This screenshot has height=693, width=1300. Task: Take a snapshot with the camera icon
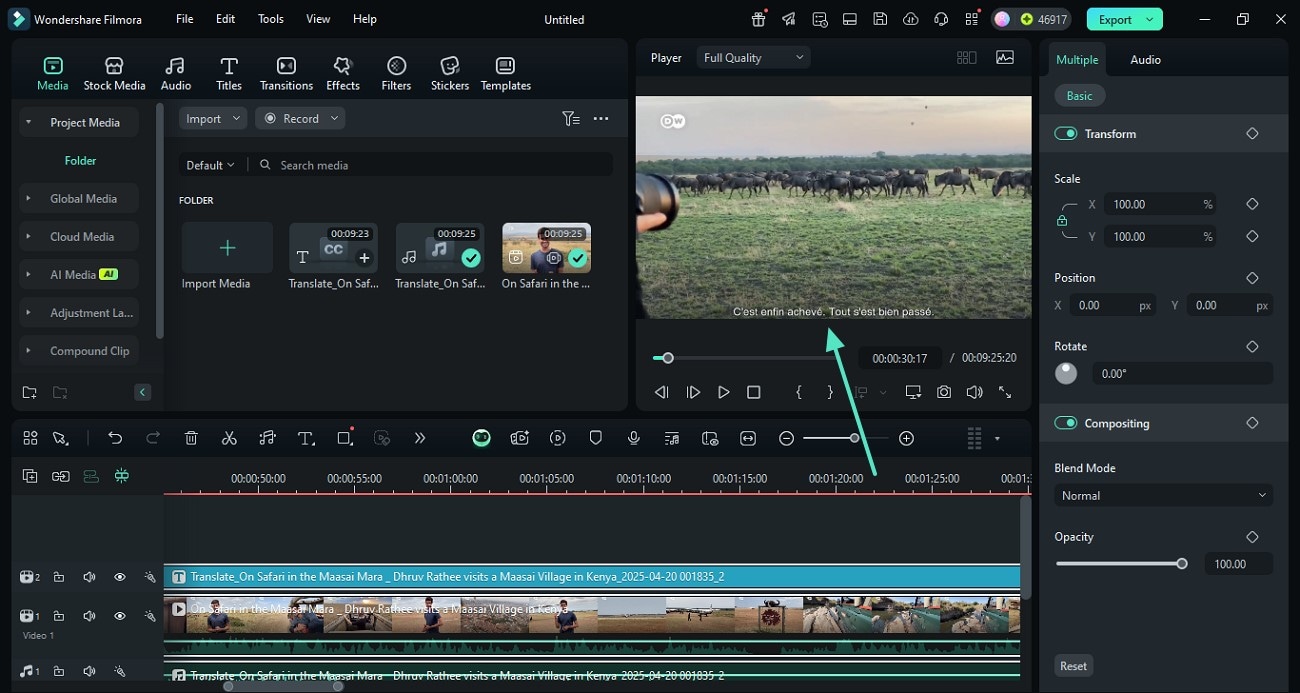click(944, 392)
